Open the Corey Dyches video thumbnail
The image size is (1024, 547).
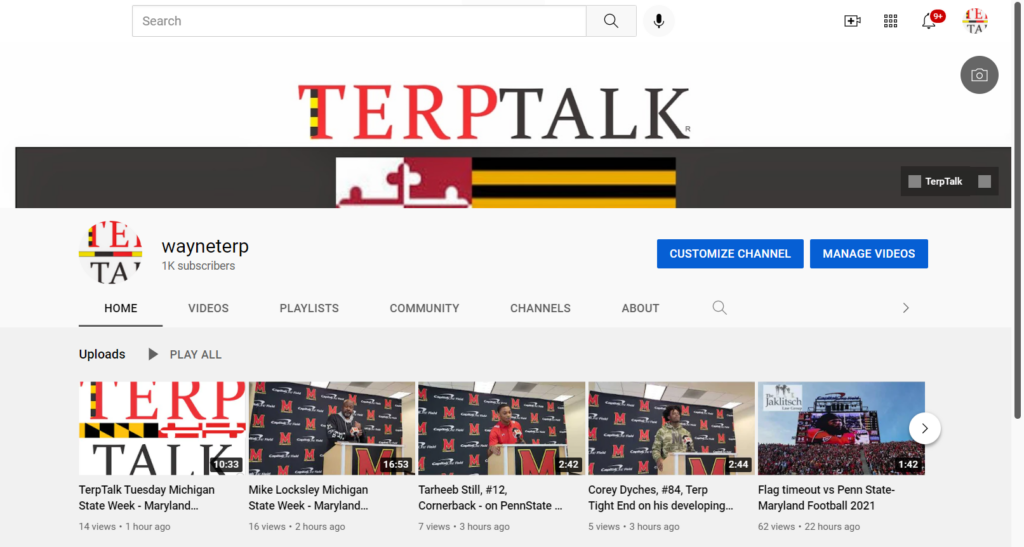click(671, 428)
